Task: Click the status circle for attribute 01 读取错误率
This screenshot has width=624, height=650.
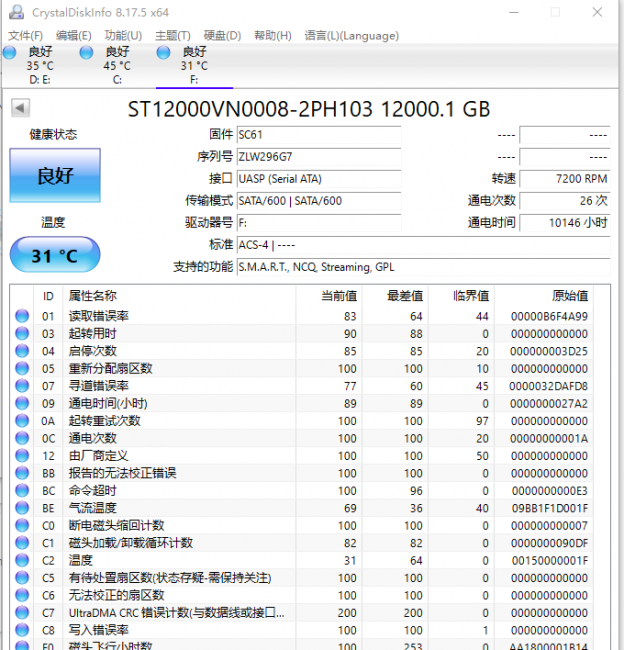Action: [x=22, y=316]
